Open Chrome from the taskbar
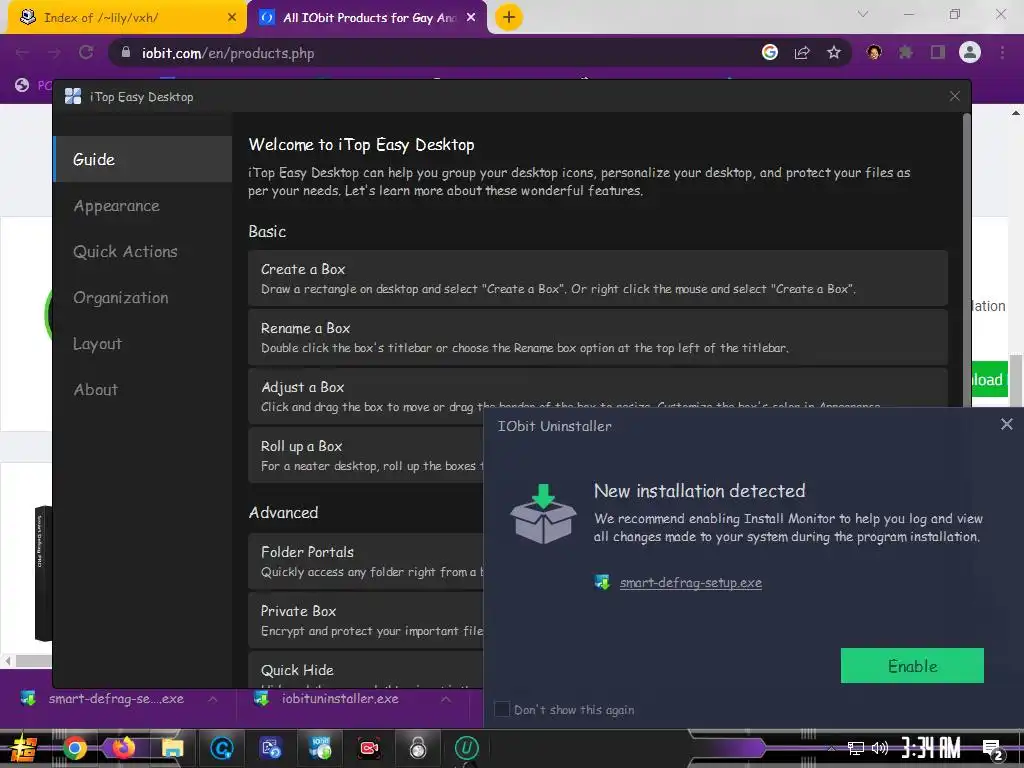 point(74,748)
